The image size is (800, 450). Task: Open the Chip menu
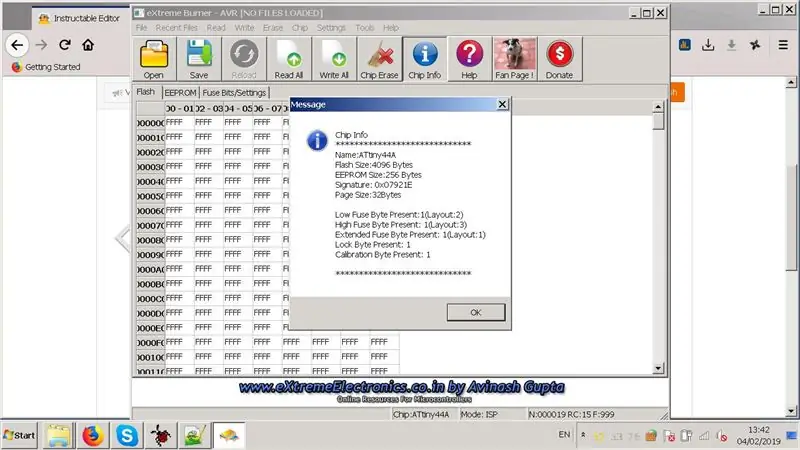point(300,28)
